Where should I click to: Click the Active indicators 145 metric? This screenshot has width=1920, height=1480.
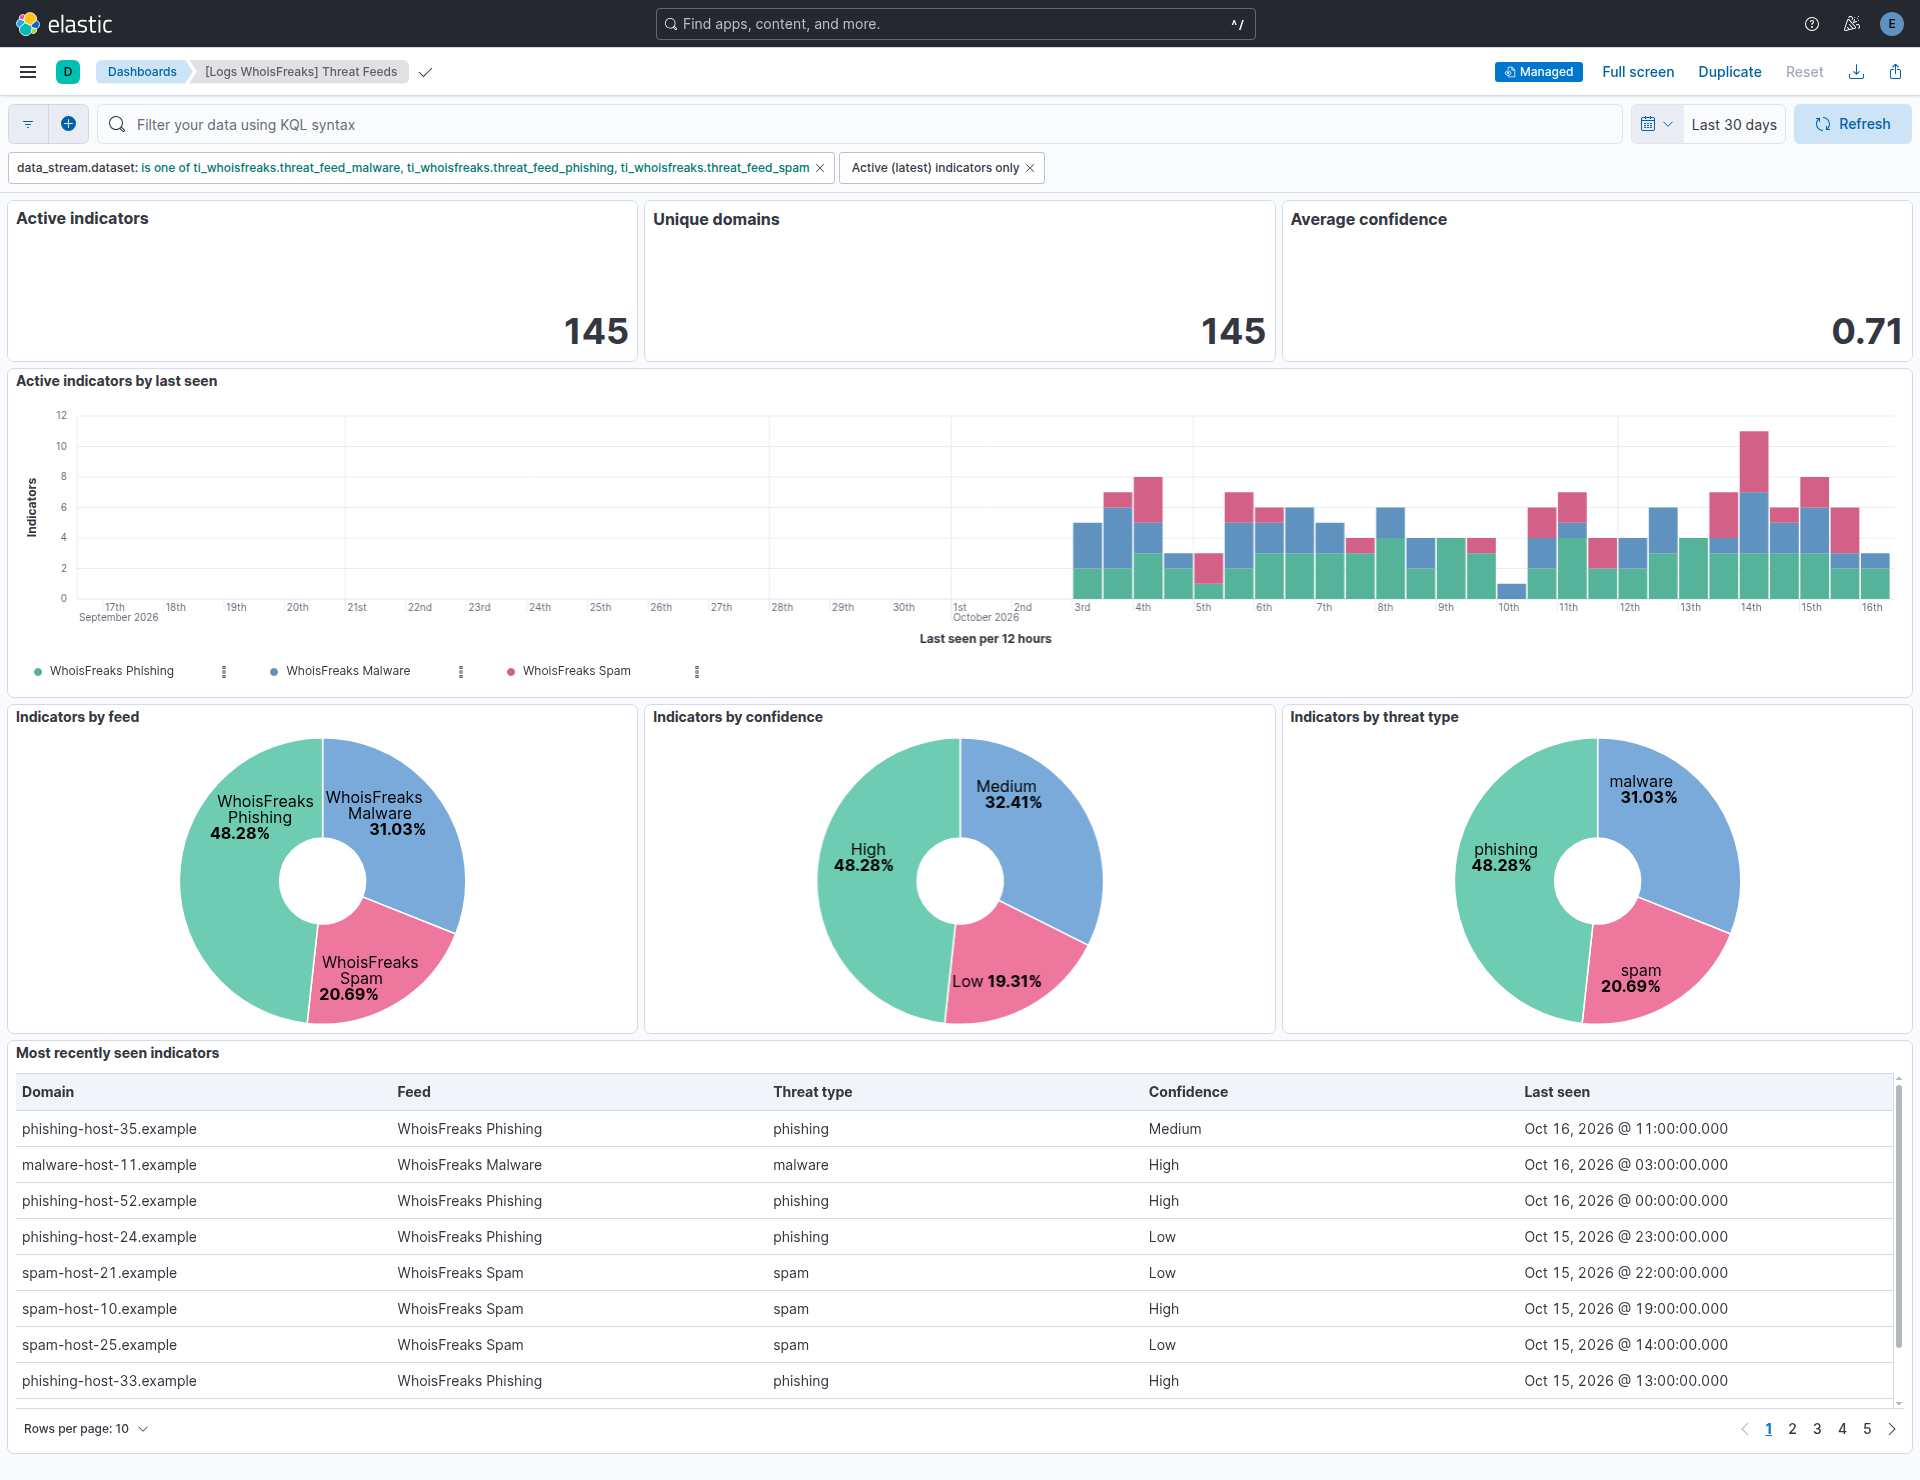(x=596, y=331)
